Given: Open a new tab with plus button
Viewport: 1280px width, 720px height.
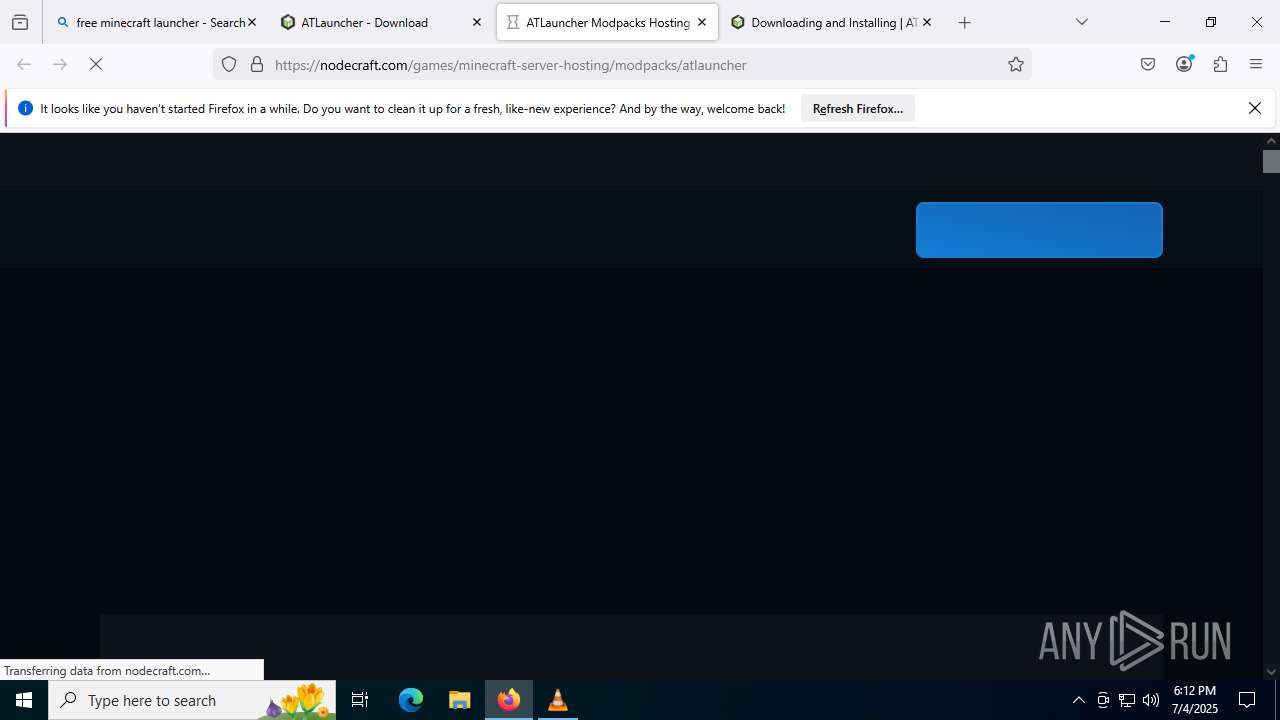Looking at the screenshot, I should click(965, 22).
